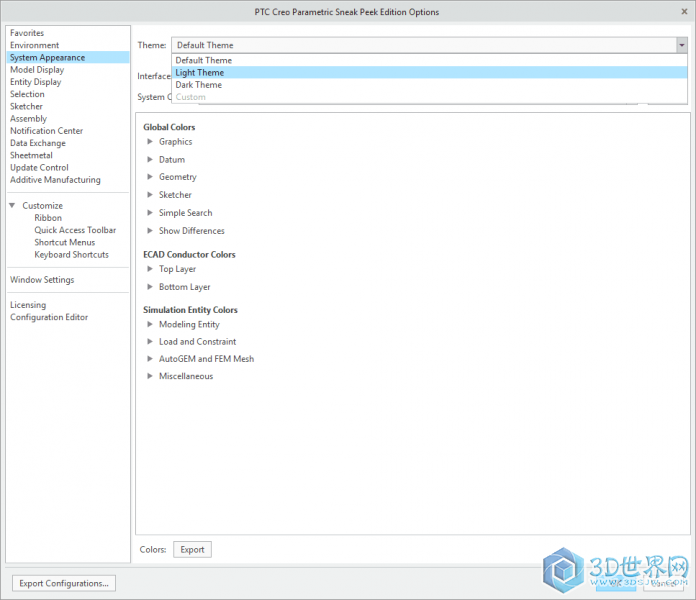Screen dimensions: 696x600
Task: Expand Load and Constraint colors
Action: 150,342
